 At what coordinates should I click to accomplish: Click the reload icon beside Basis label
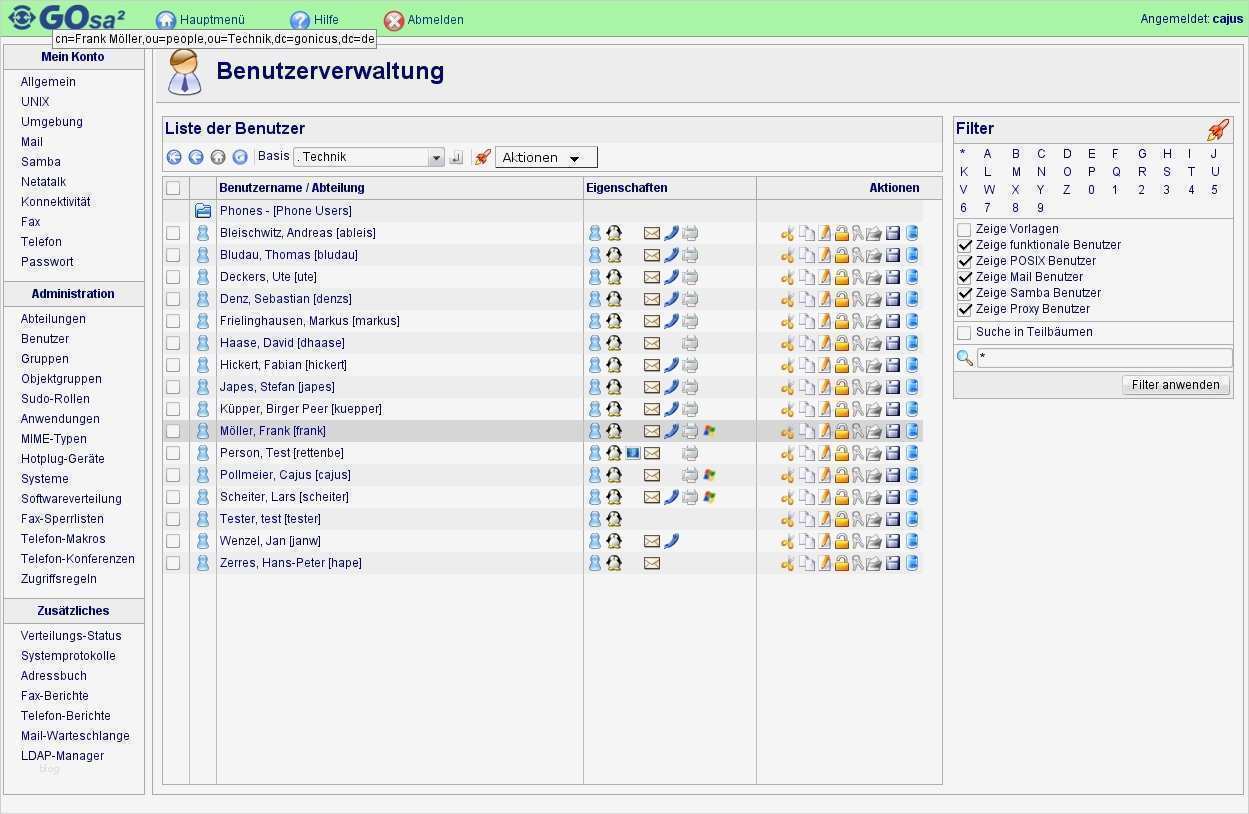240,157
